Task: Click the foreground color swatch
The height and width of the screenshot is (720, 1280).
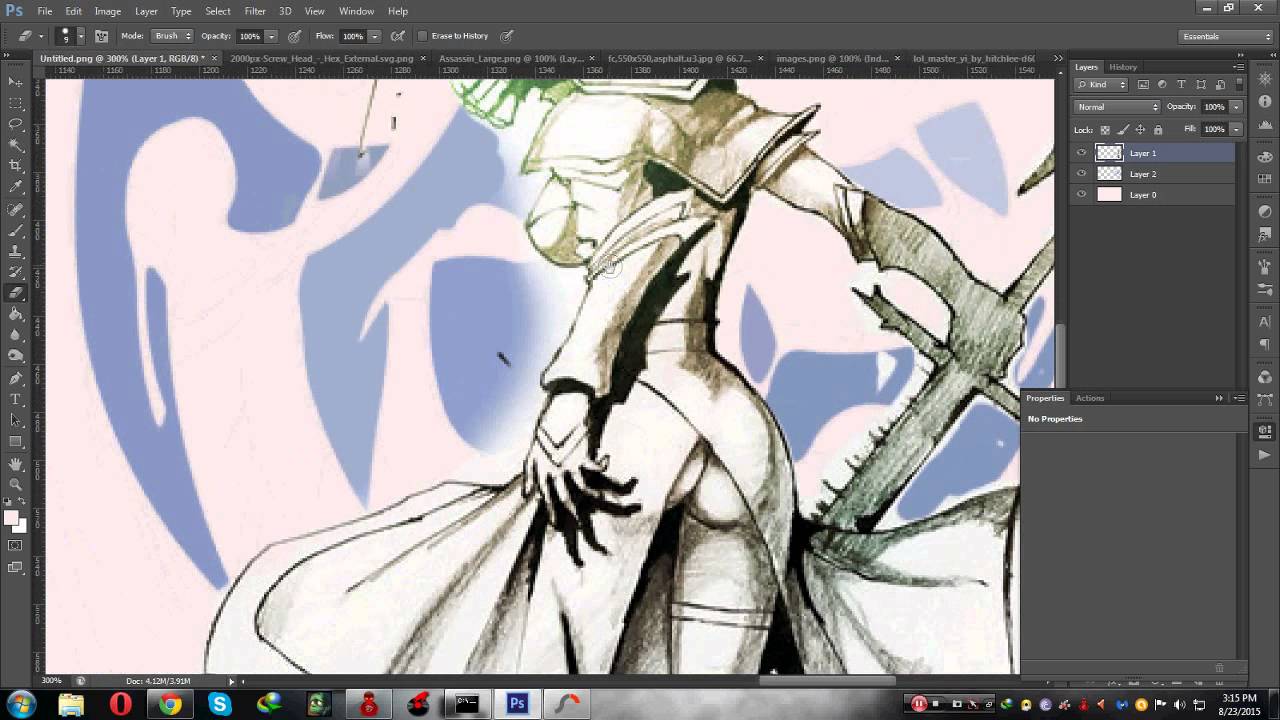Action: click(11, 517)
